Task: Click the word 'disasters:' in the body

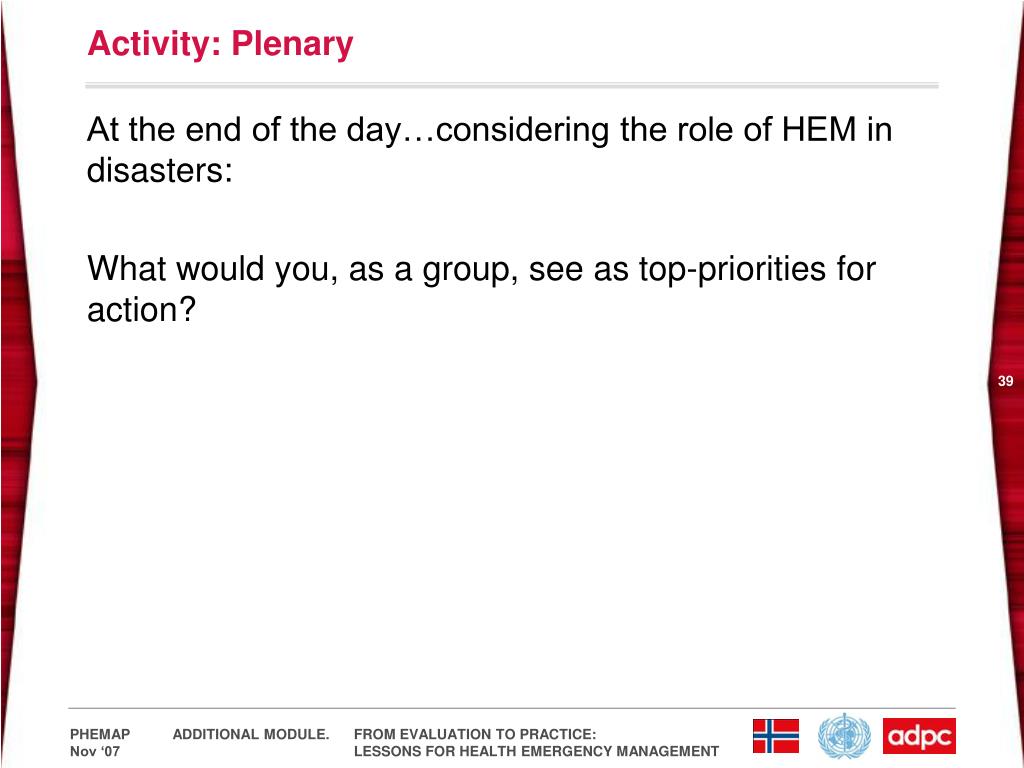Action: (160, 170)
